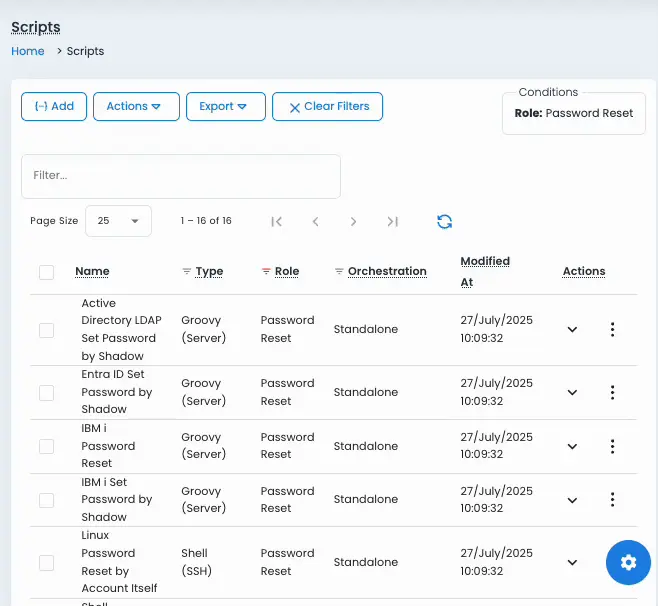Open three-dot menu for IBM i Password Reset
This screenshot has width=658, height=606.
(612, 446)
